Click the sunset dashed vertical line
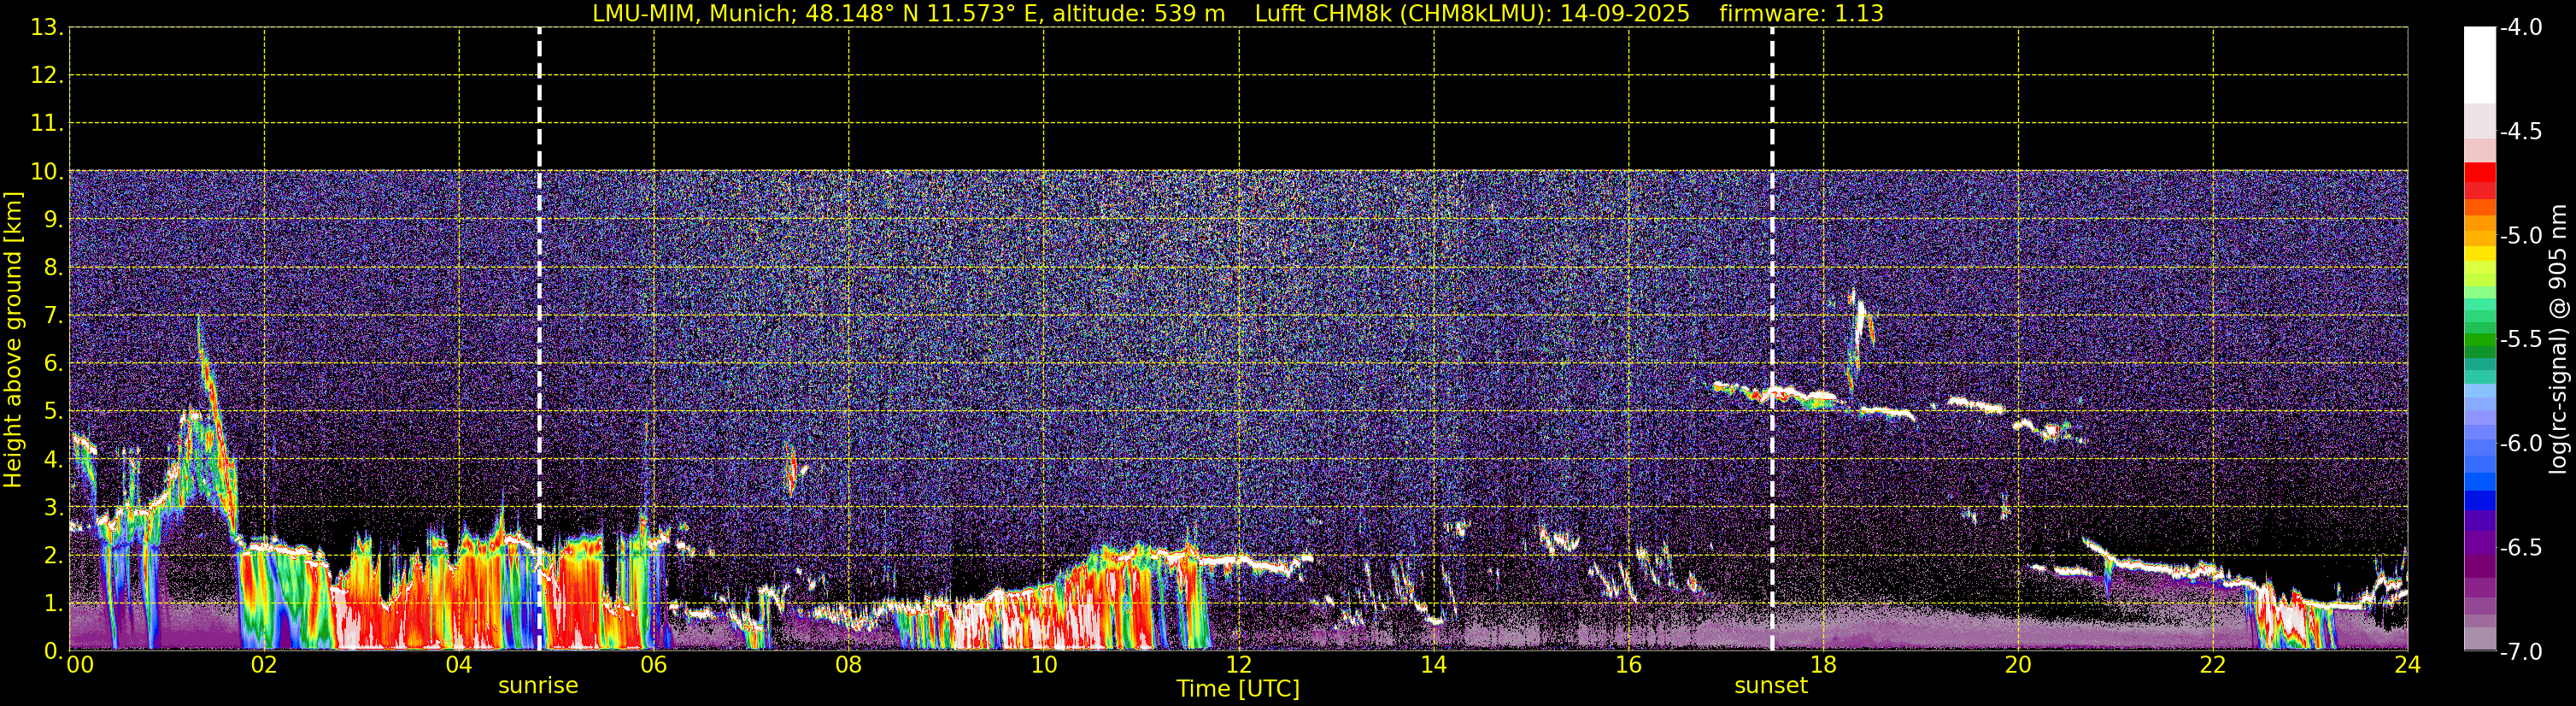Screen dimensions: 2576x706 (x=1772, y=339)
